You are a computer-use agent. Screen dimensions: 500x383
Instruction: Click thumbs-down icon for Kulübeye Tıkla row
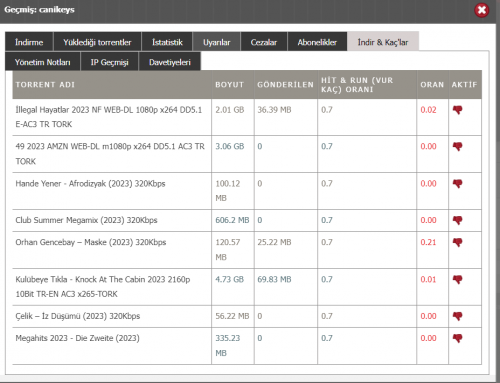tap(457, 279)
